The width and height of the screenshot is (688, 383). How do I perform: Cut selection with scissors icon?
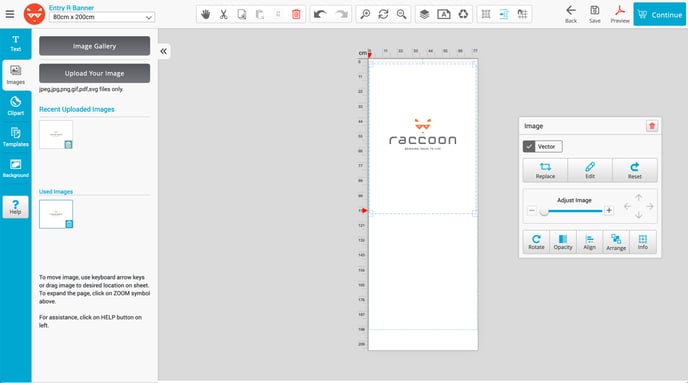point(223,14)
